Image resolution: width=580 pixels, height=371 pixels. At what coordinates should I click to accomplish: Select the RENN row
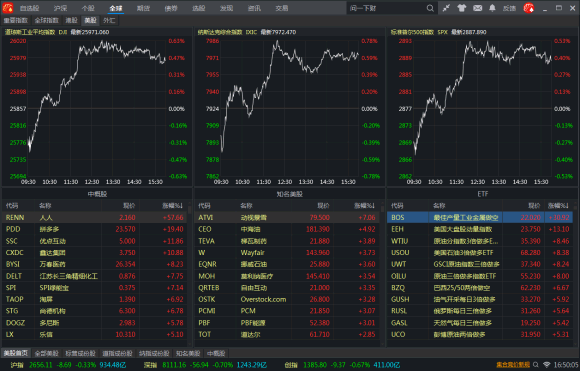click(x=95, y=217)
